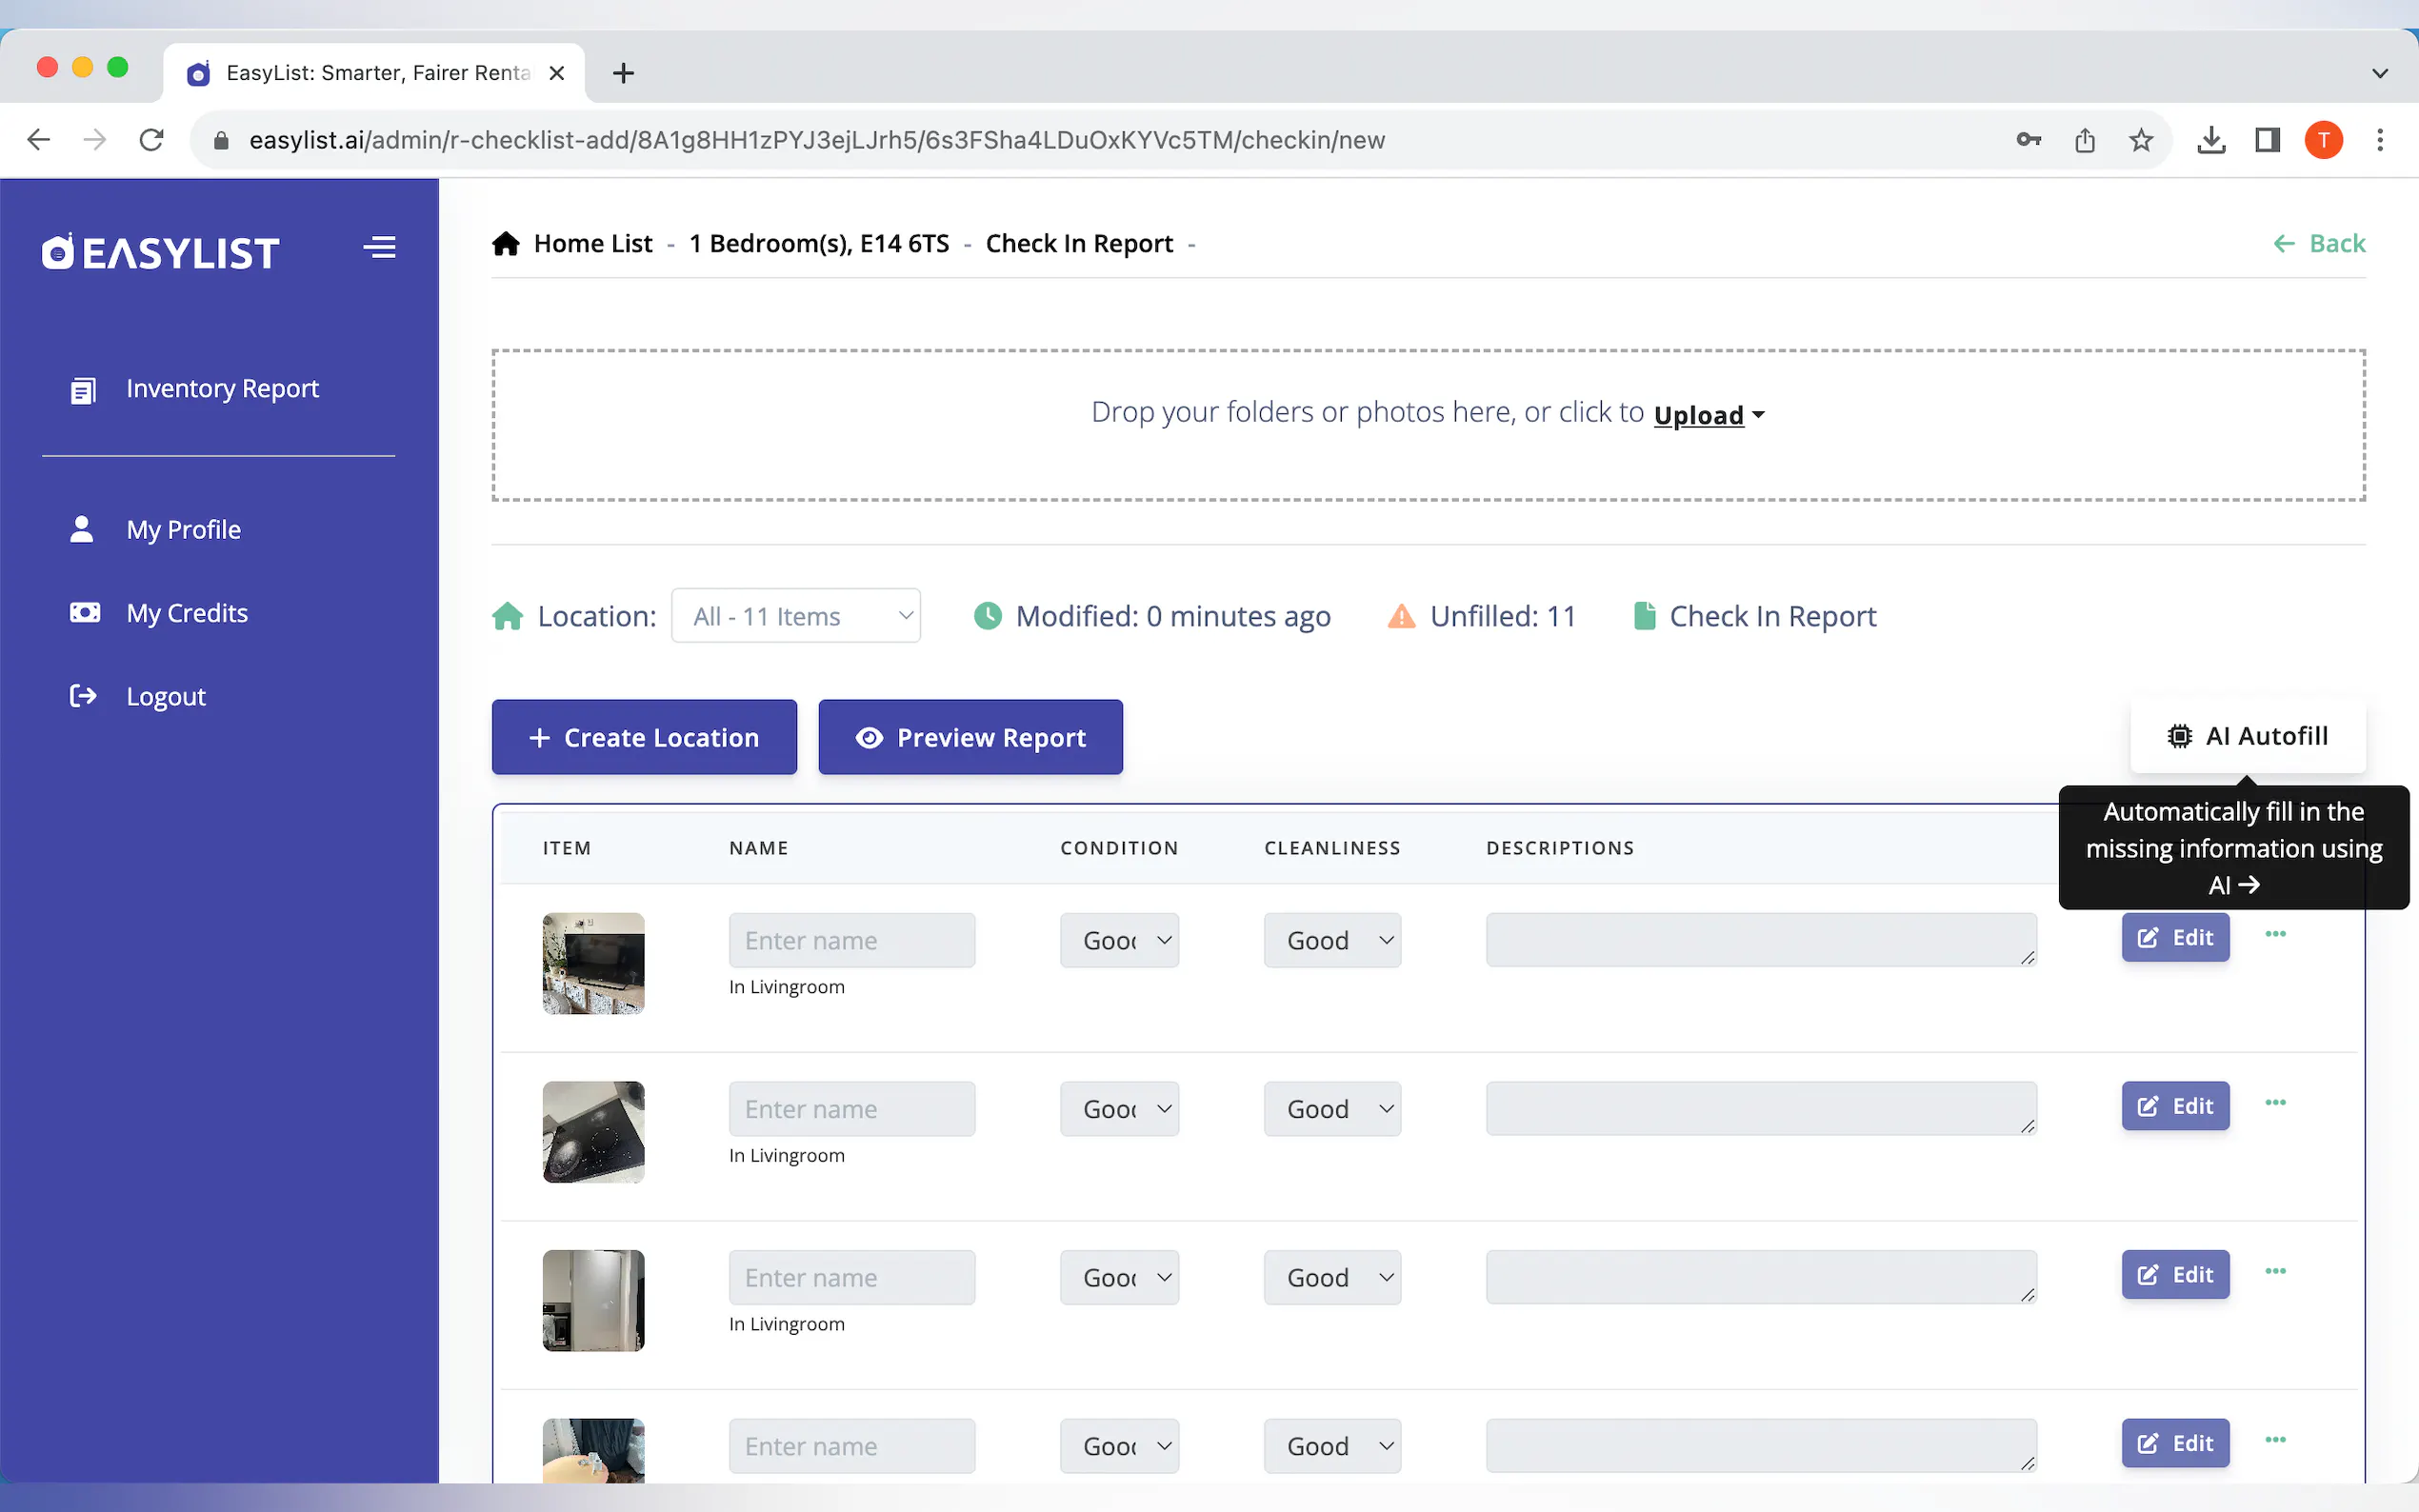Open Inventory Report in sidebar
This screenshot has height=1512, width=2419.
click(222, 389)
